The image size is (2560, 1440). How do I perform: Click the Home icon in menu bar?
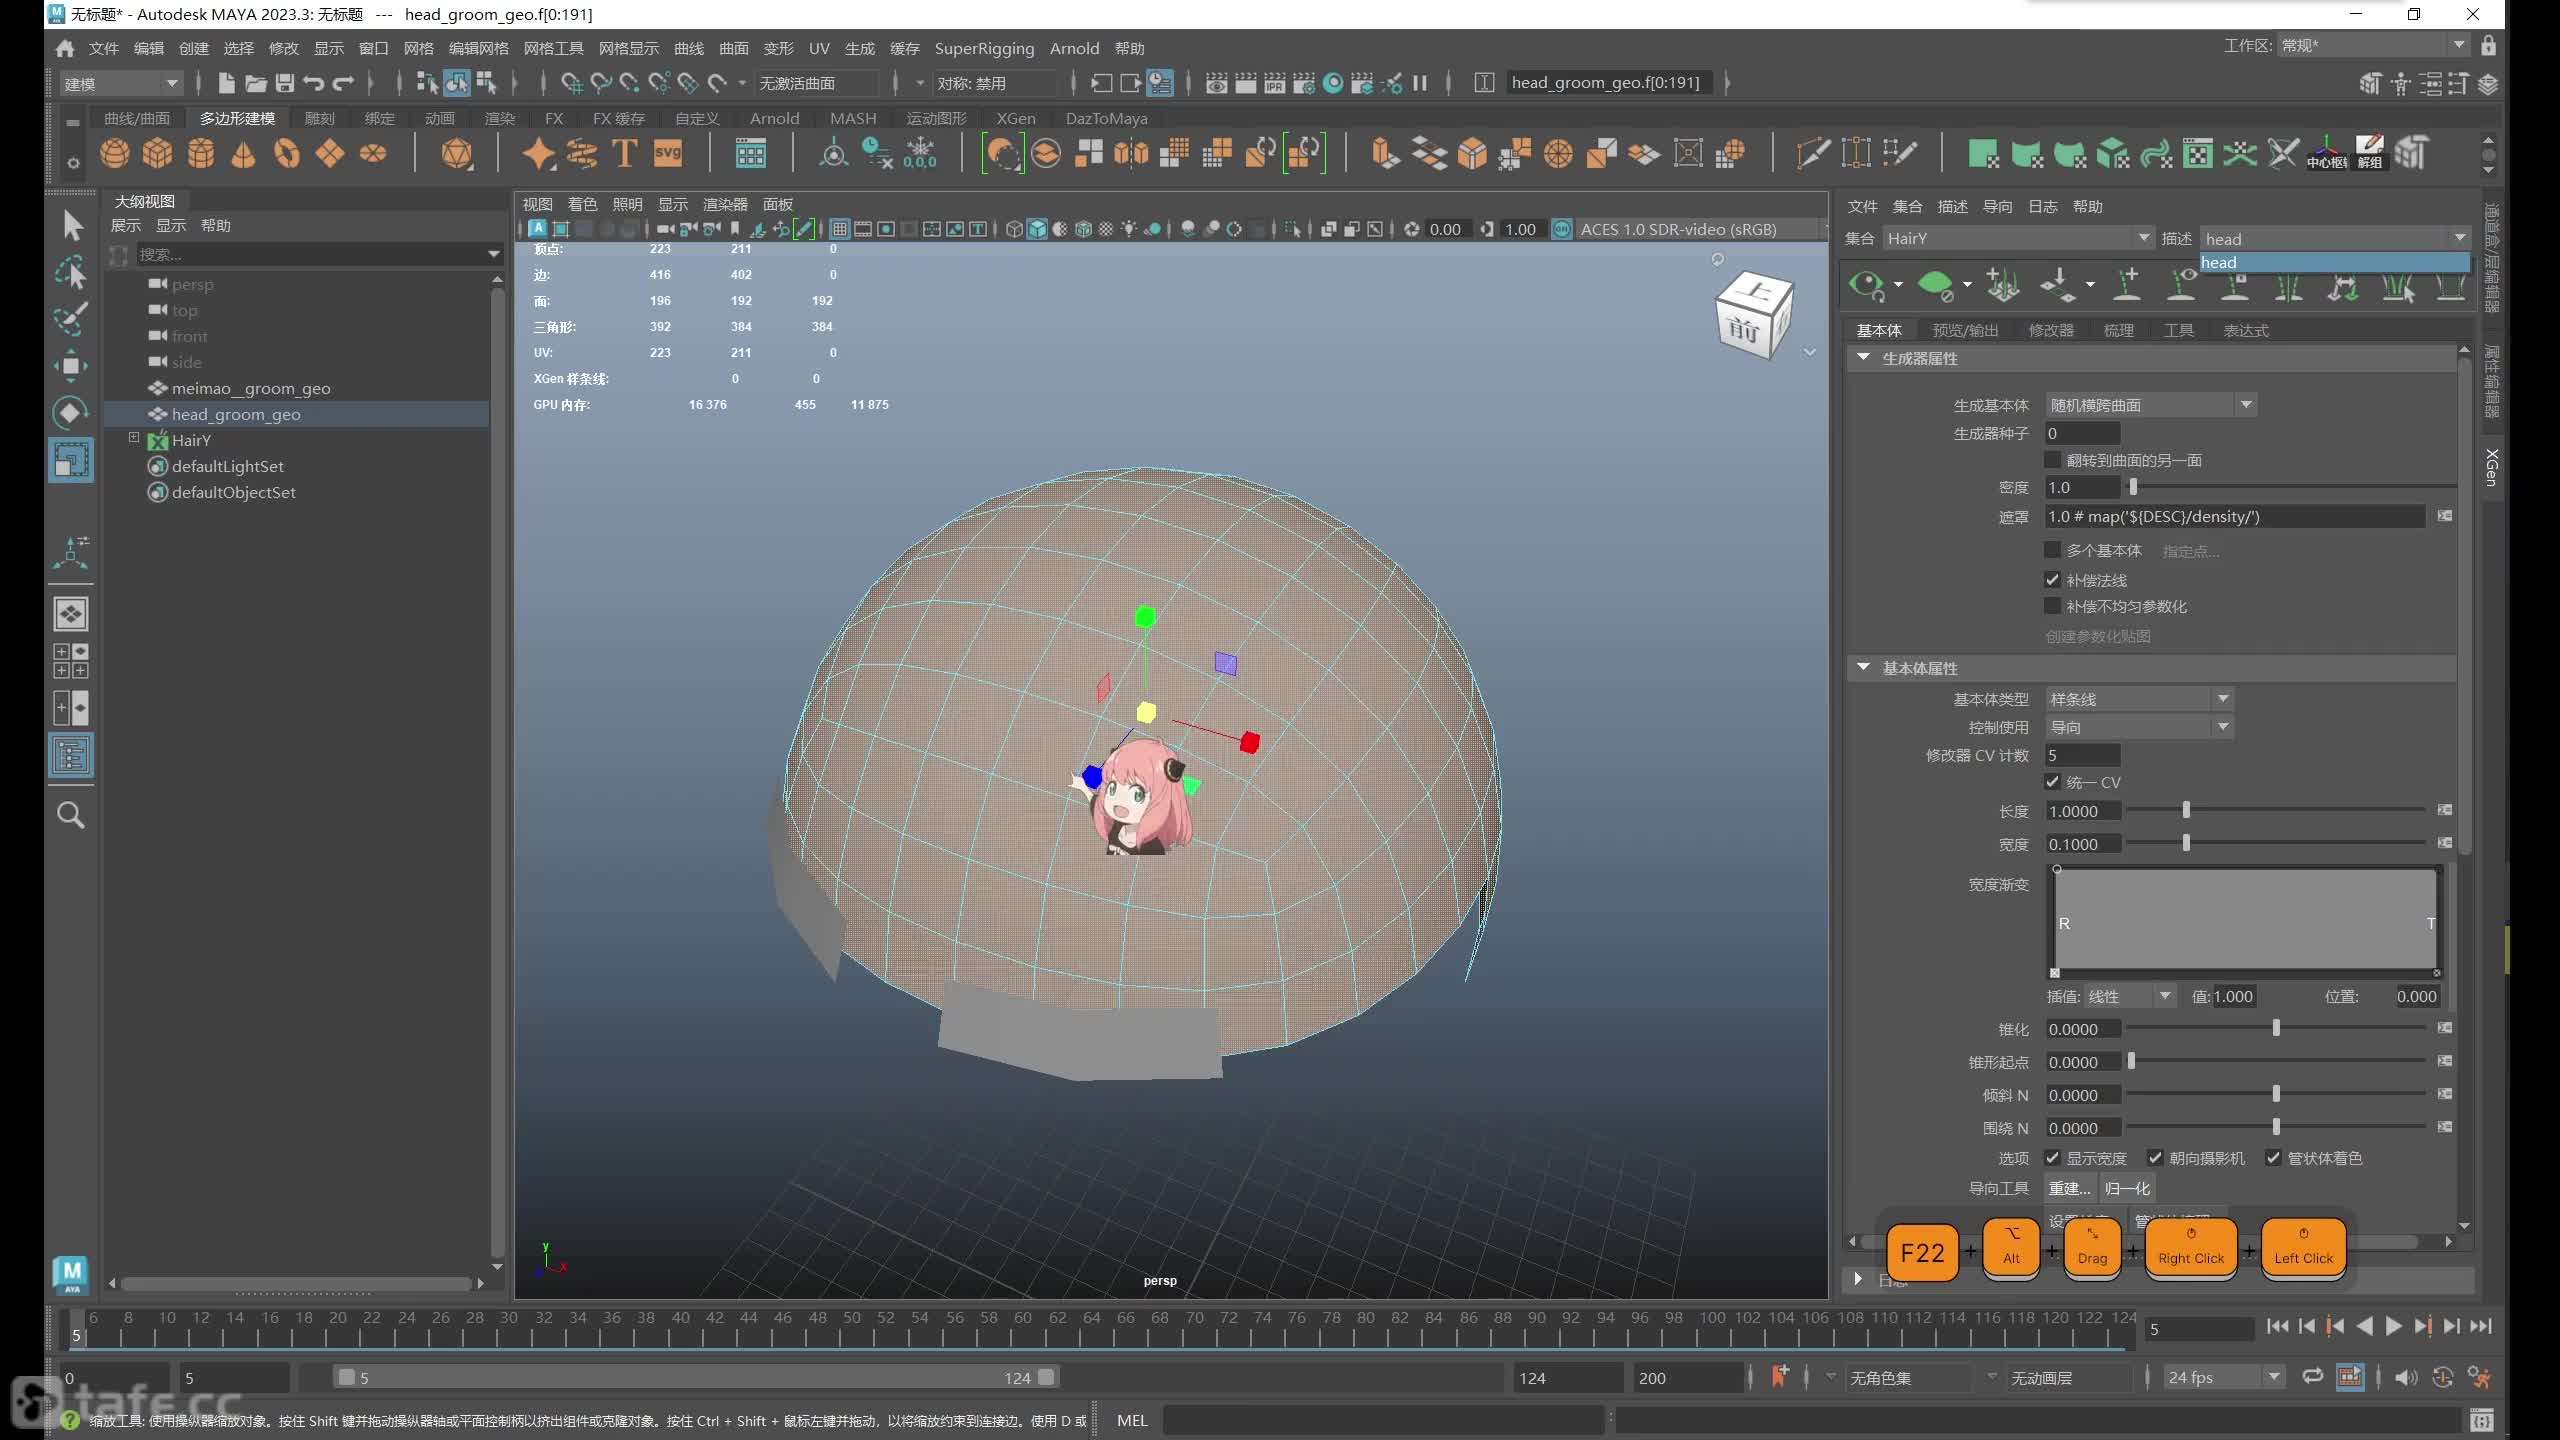click(65, 48)
